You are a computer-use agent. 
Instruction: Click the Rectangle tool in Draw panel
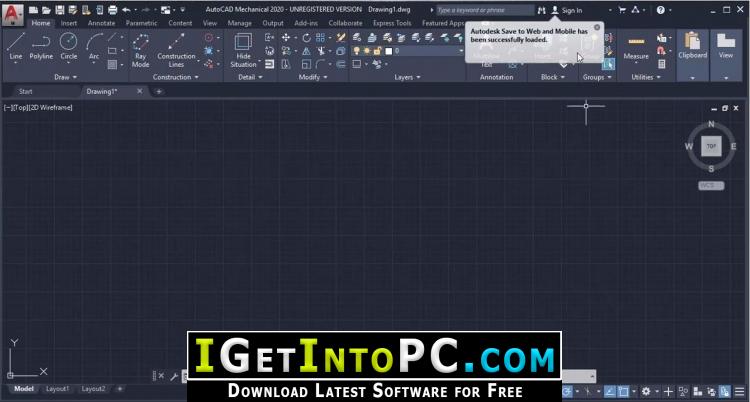[112, 51]
